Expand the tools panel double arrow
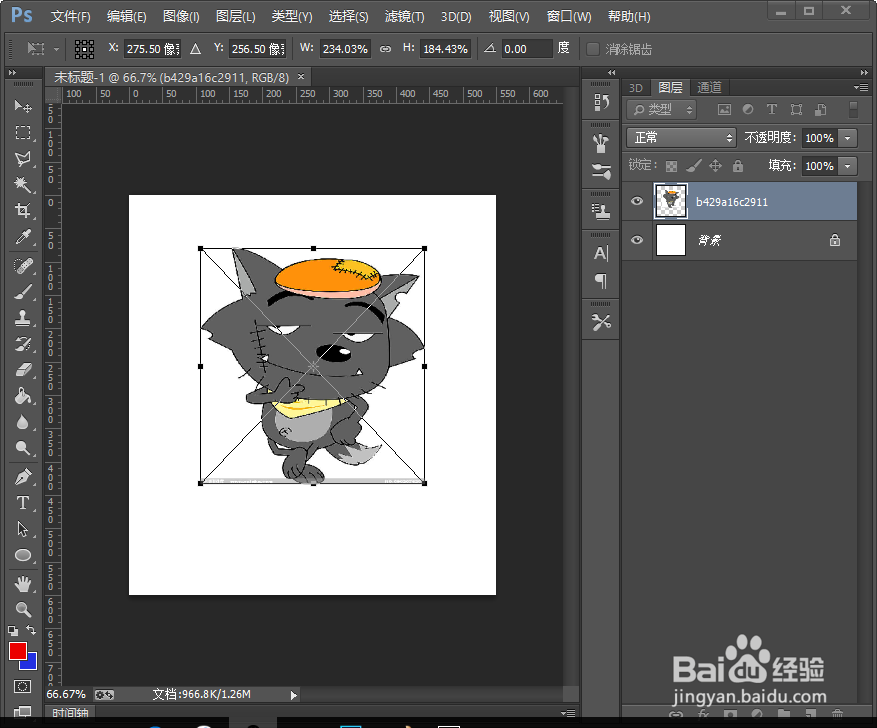The height and width of the screenshot is (728, 877). click(x=12, y=73)
